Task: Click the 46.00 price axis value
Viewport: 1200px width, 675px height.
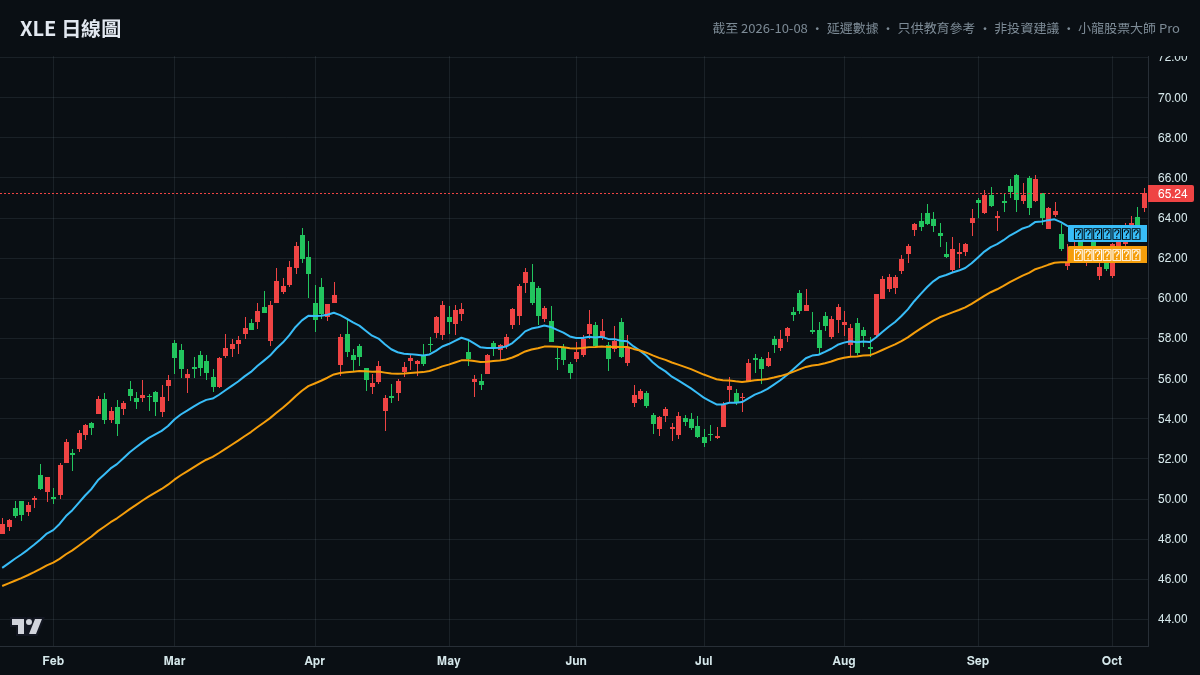Action: point(1173,579)
